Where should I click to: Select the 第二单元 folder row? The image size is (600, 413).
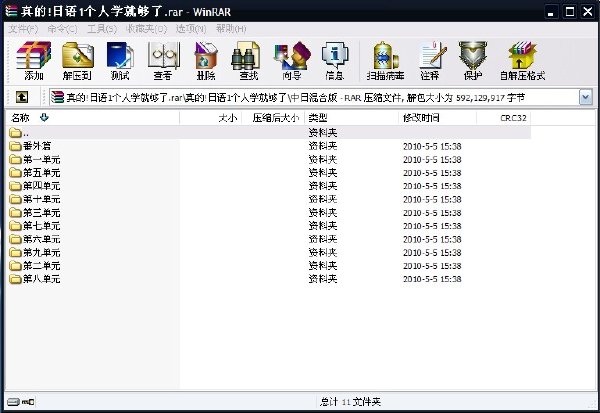point(268,266)
